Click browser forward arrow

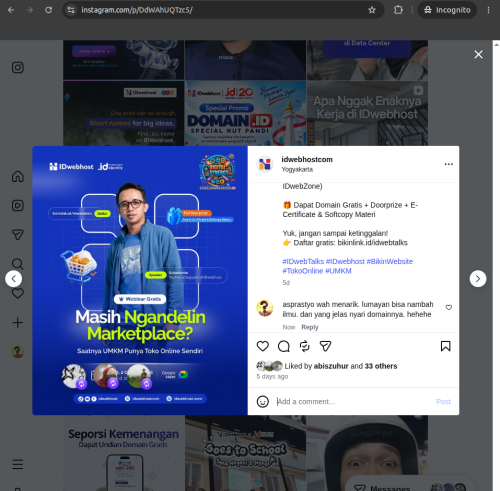pyautogui.click(x=30, y=10)
